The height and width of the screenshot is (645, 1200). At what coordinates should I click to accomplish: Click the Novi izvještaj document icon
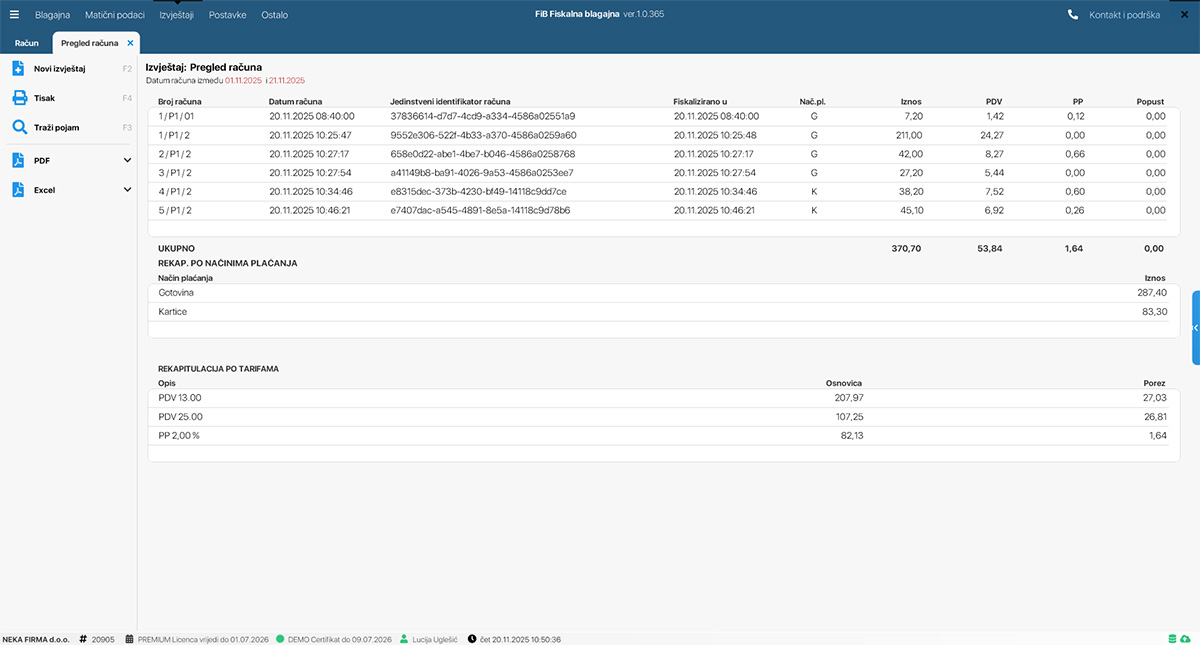pyautogui.click(x=18, y=68)
